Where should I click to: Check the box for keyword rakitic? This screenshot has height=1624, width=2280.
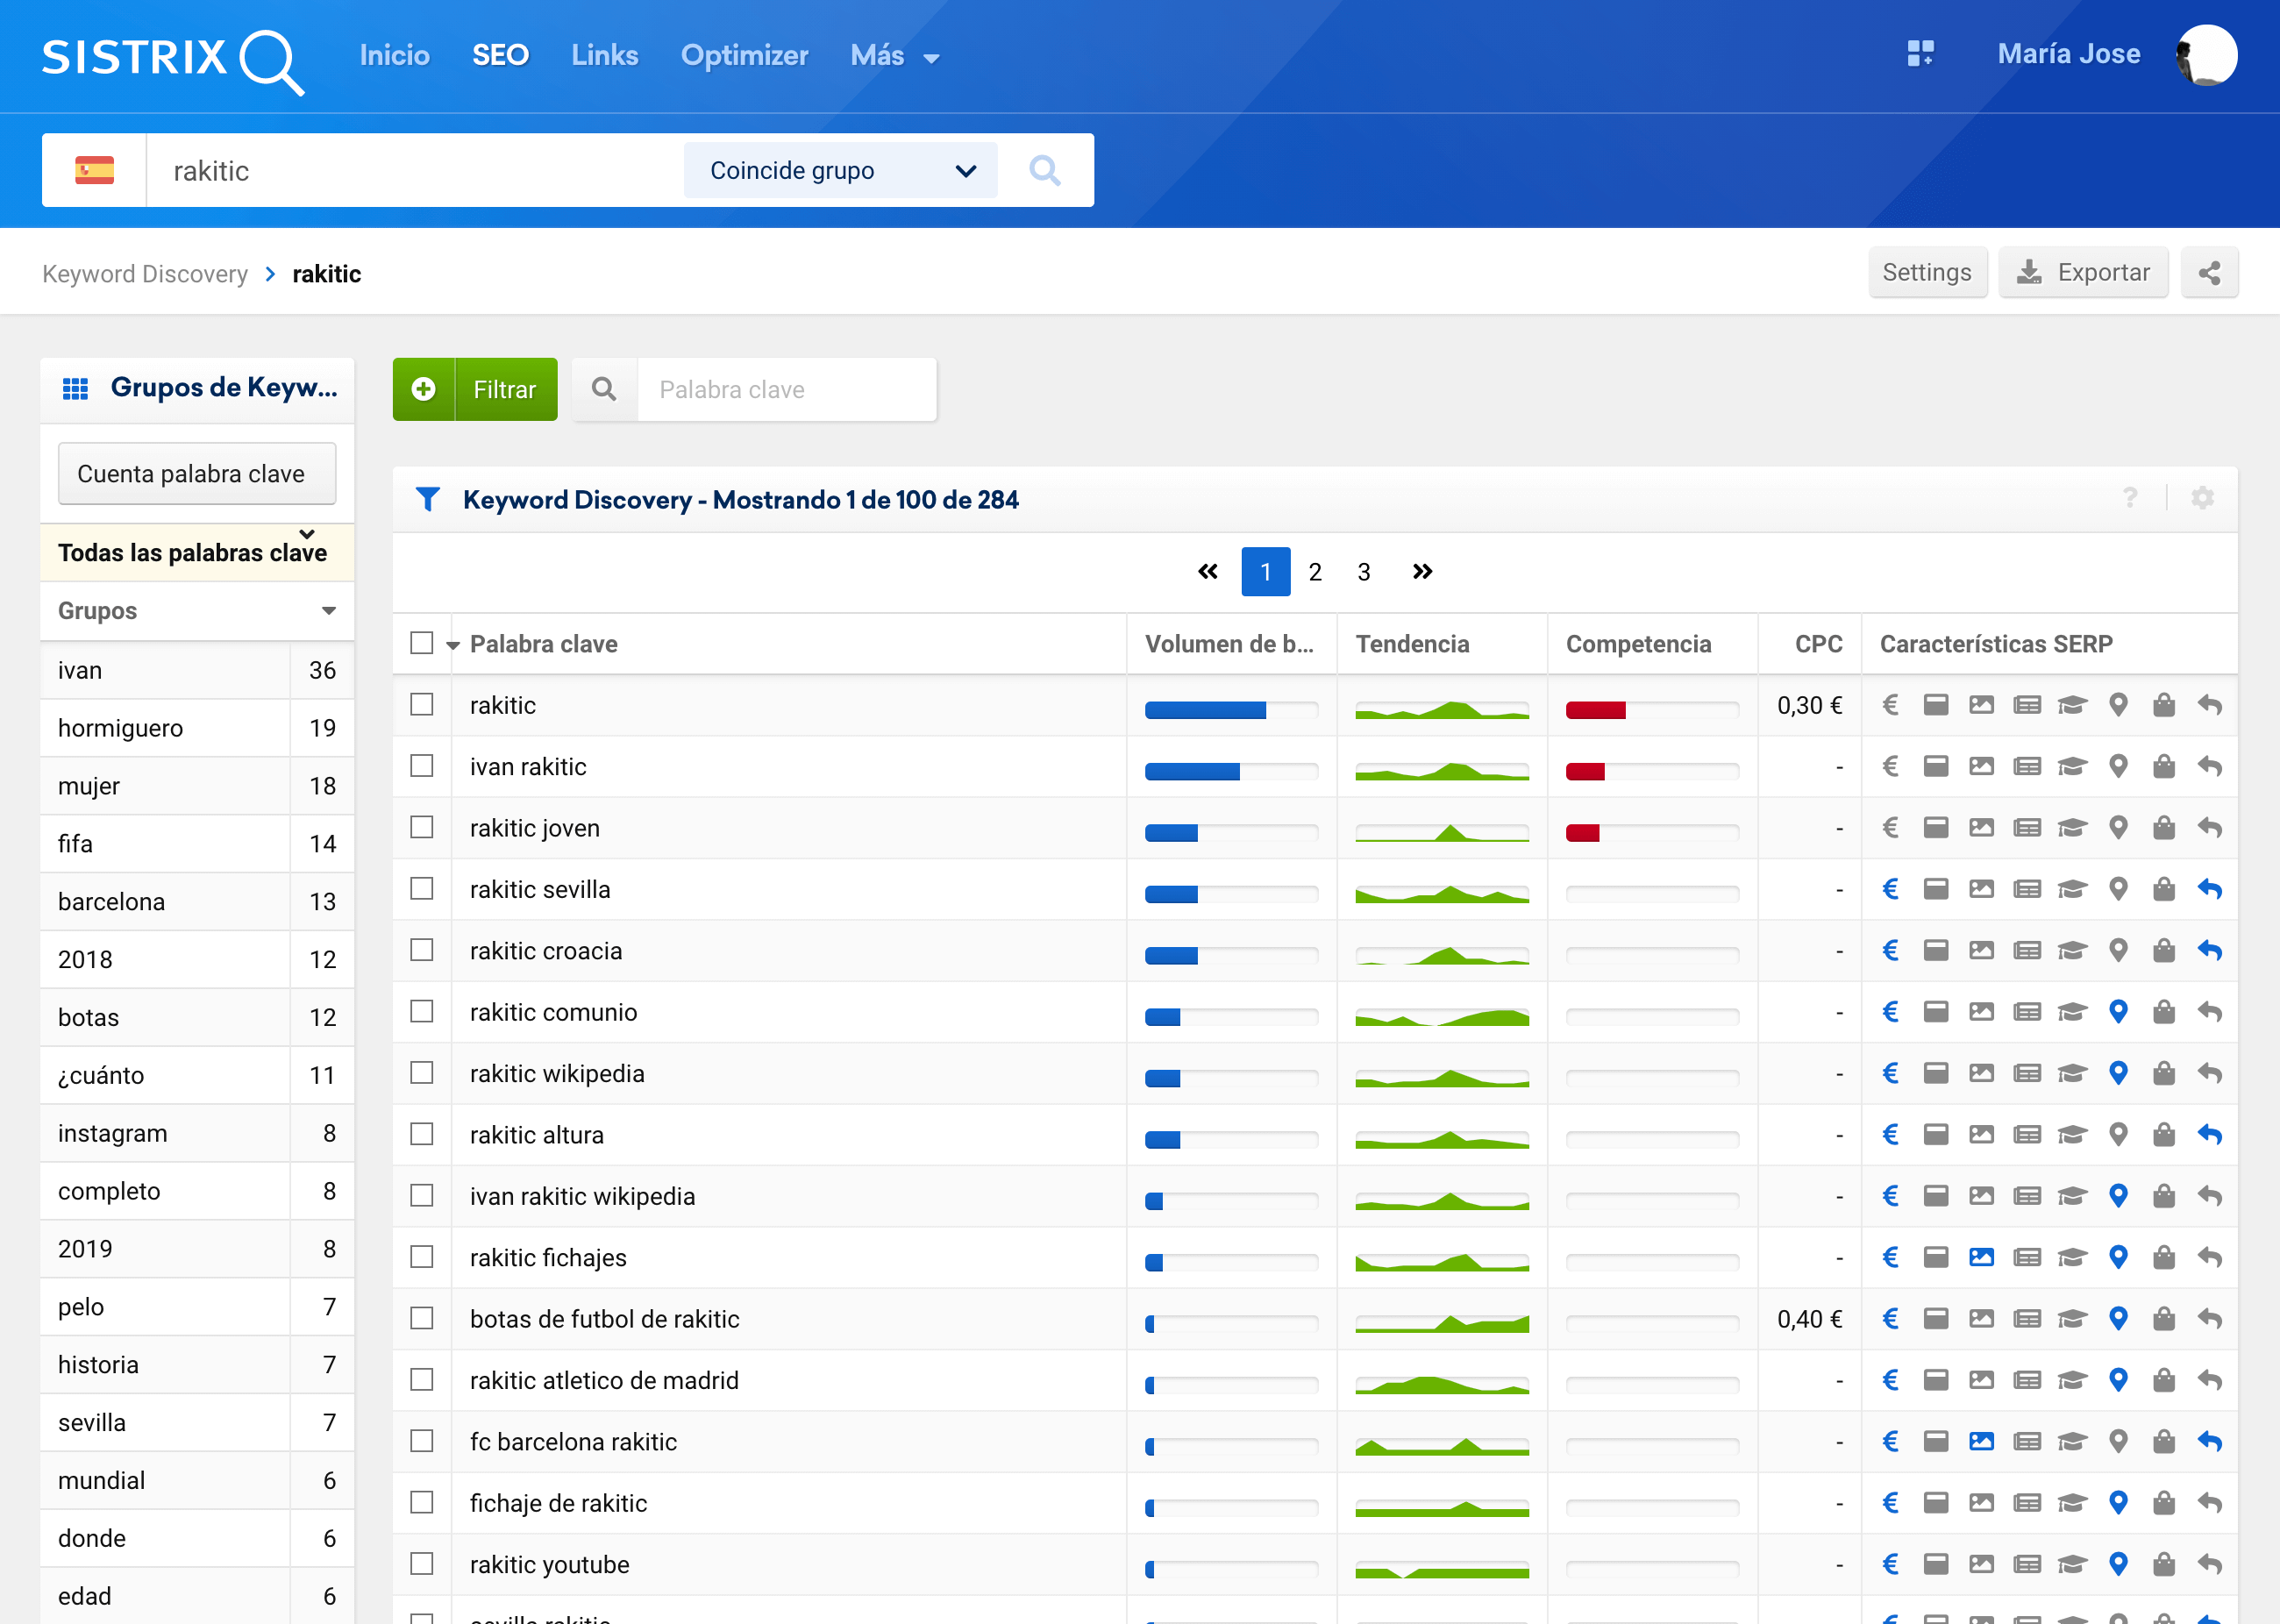(422, 704)
